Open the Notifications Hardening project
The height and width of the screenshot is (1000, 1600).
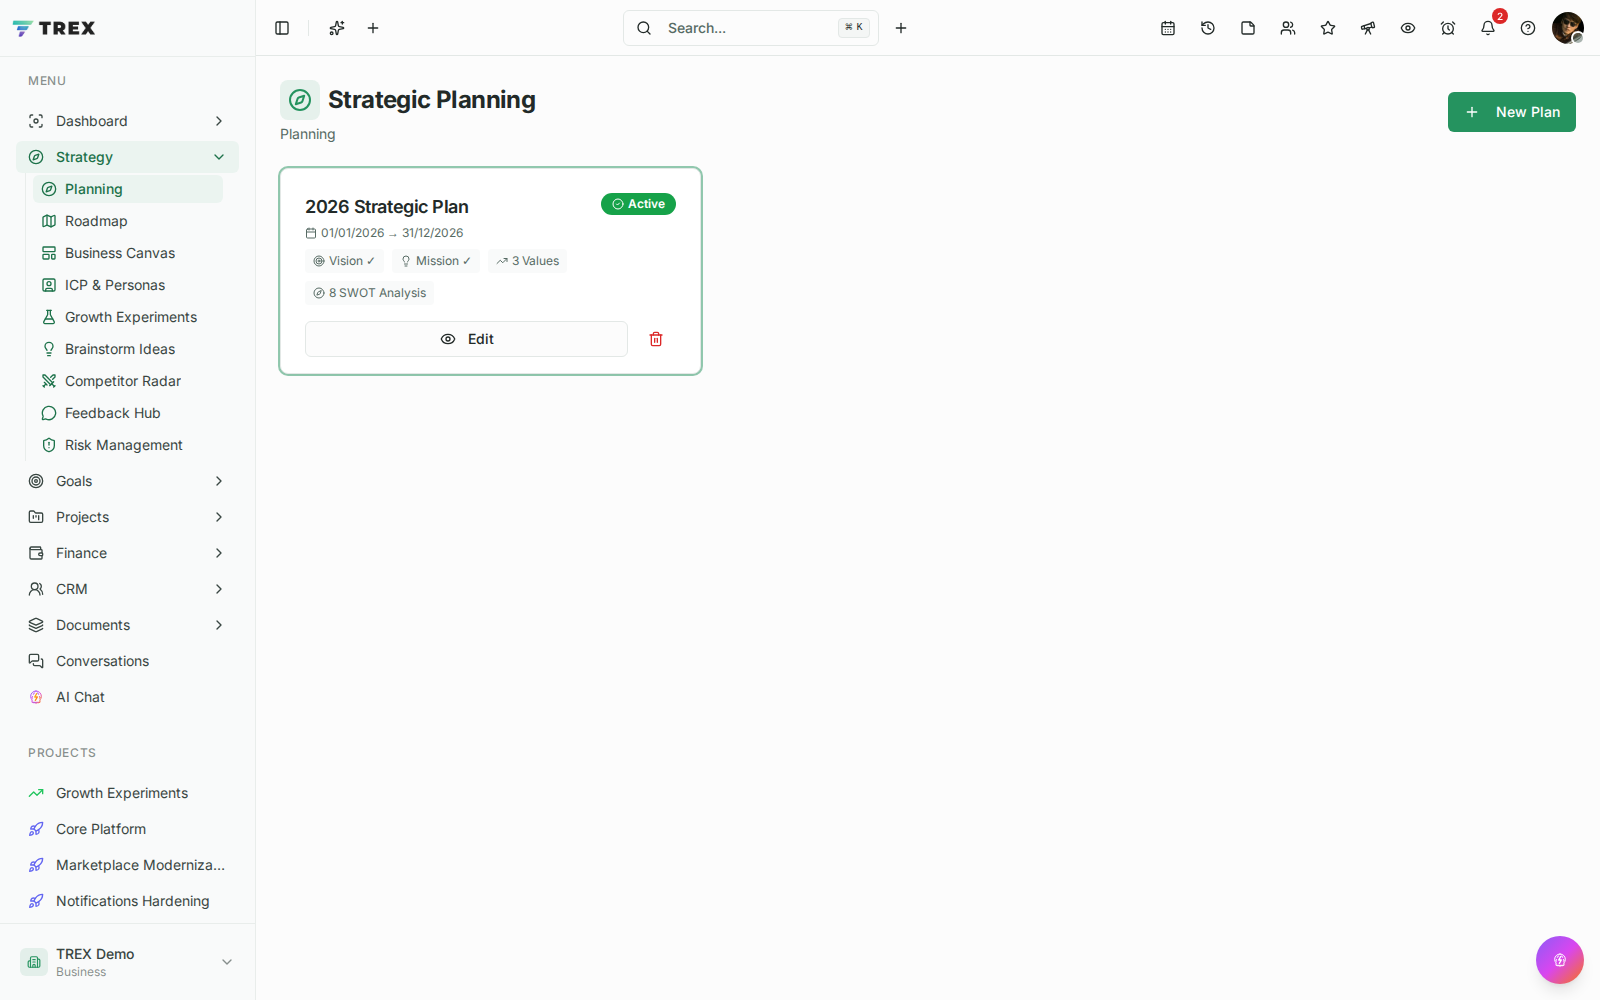127,901
